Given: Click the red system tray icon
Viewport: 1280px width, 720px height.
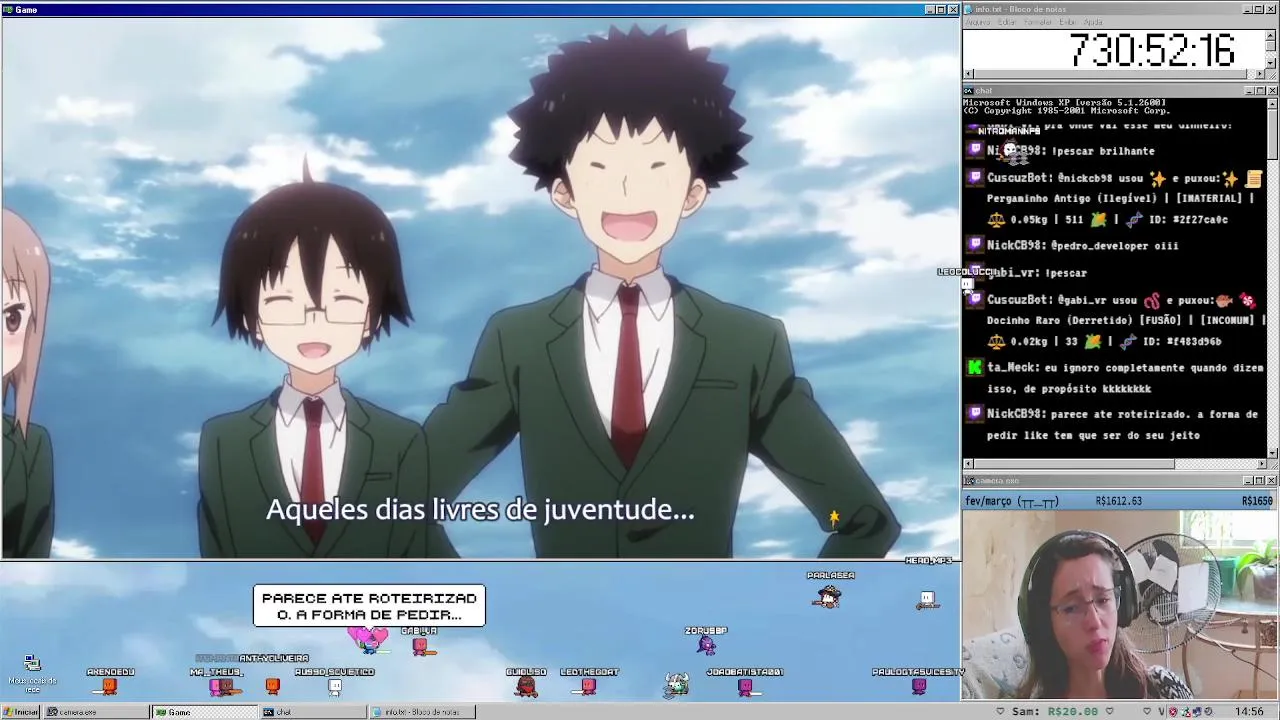Looking at the screenshot, I should (1173, 712).
